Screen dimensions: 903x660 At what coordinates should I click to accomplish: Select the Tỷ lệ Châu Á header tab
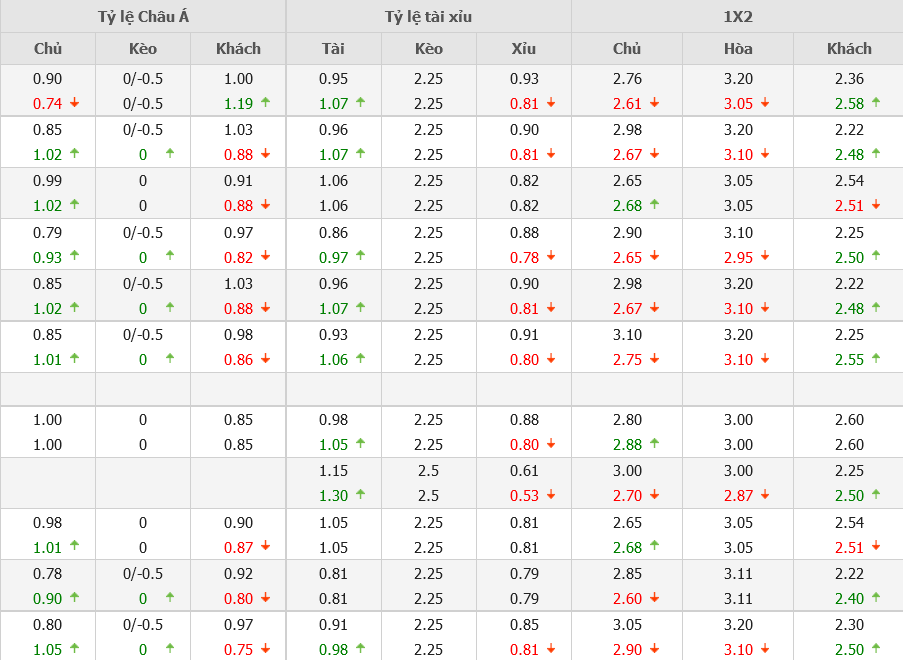[x=143, y=16]
